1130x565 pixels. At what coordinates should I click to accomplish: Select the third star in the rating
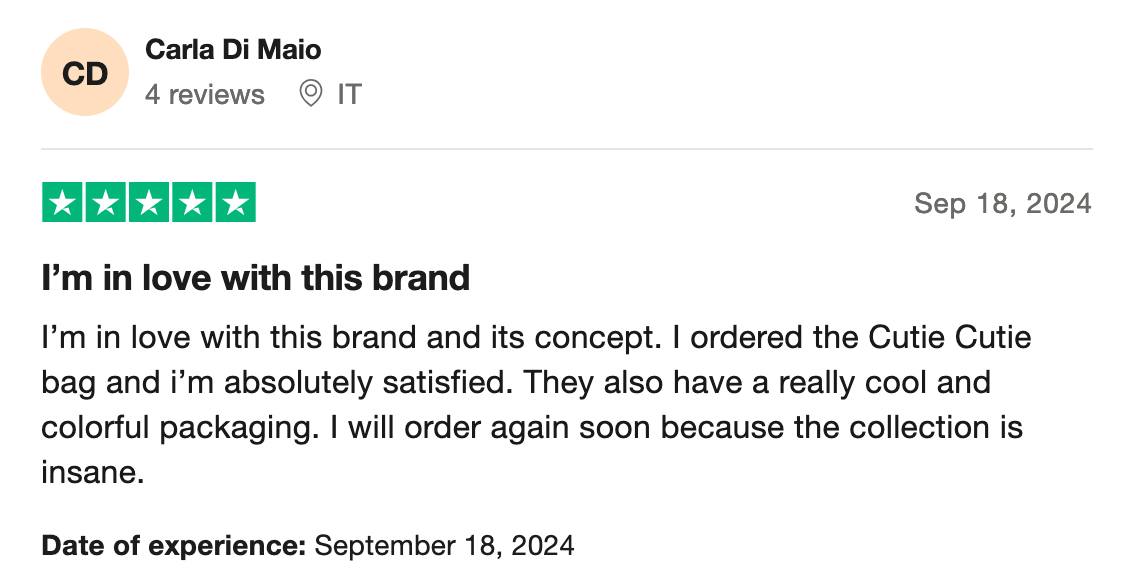149,203
